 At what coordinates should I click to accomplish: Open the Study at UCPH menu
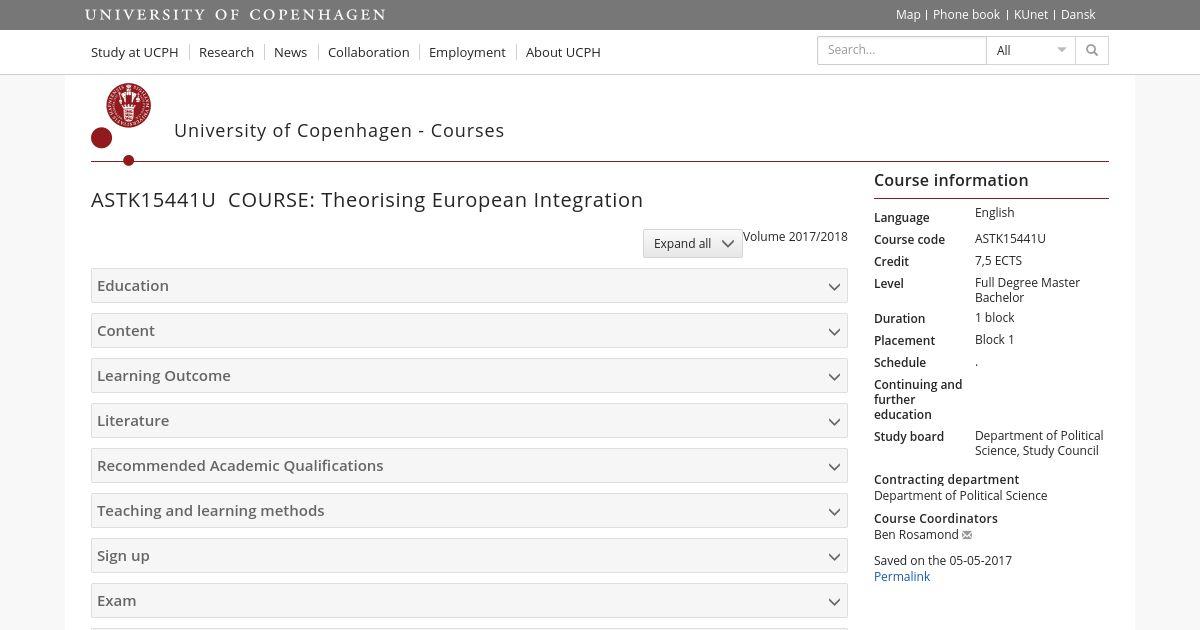134,52
